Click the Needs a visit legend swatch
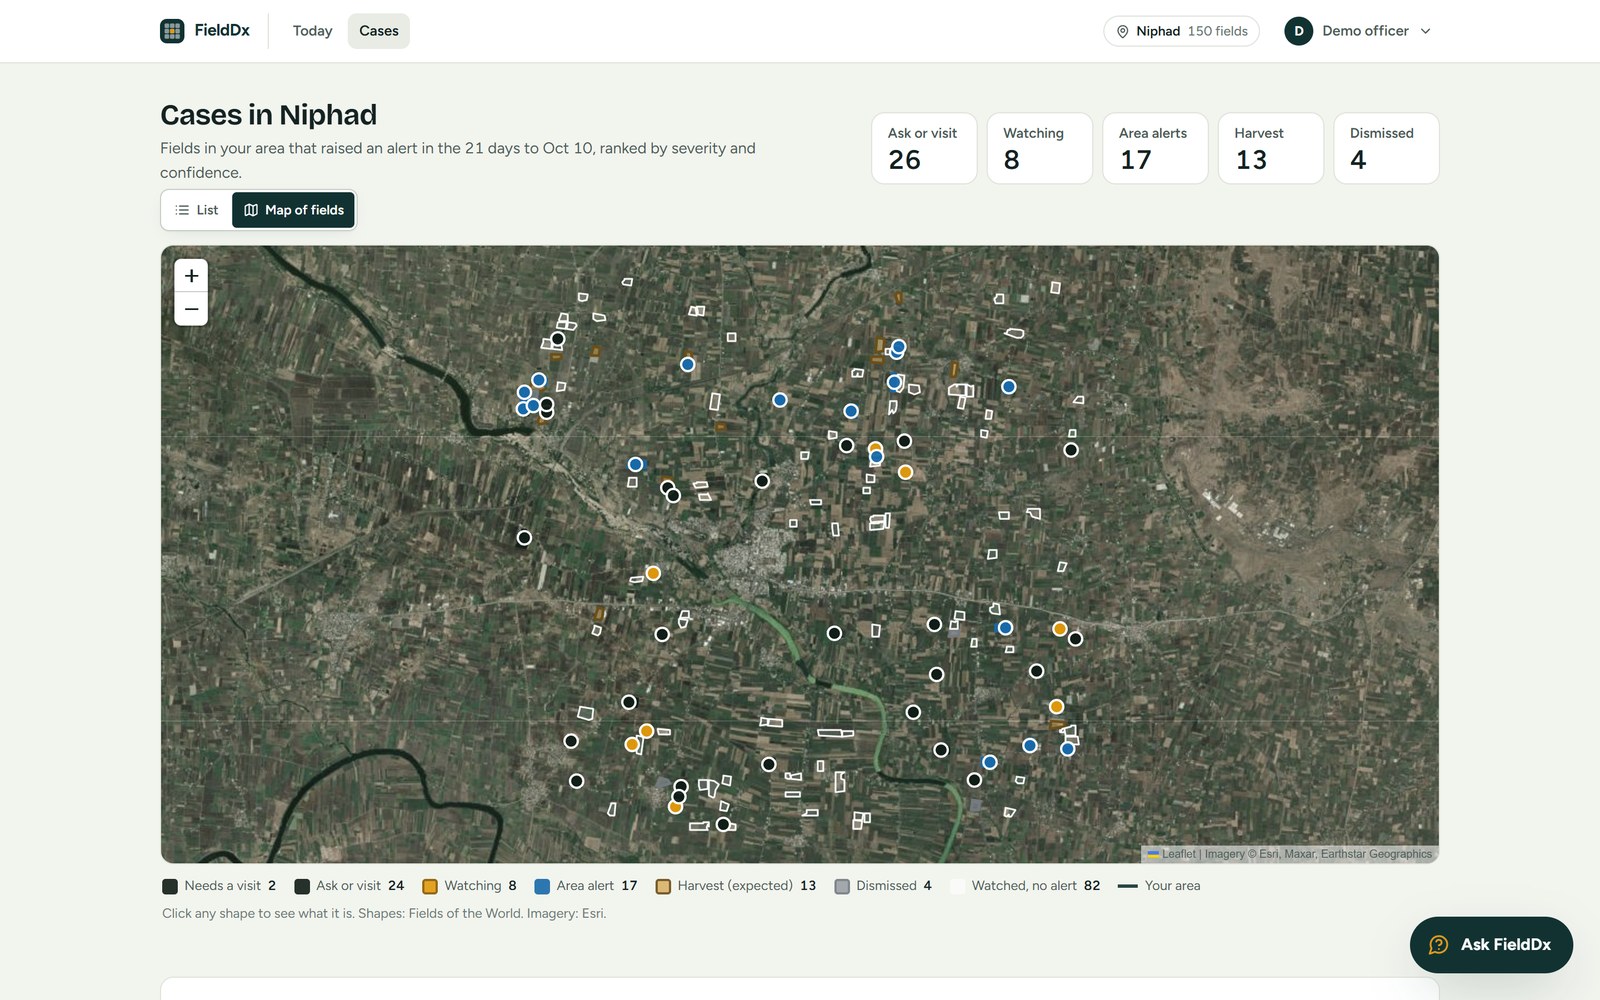This screenshot has width=1600, height=1000. tap(170, 886)
